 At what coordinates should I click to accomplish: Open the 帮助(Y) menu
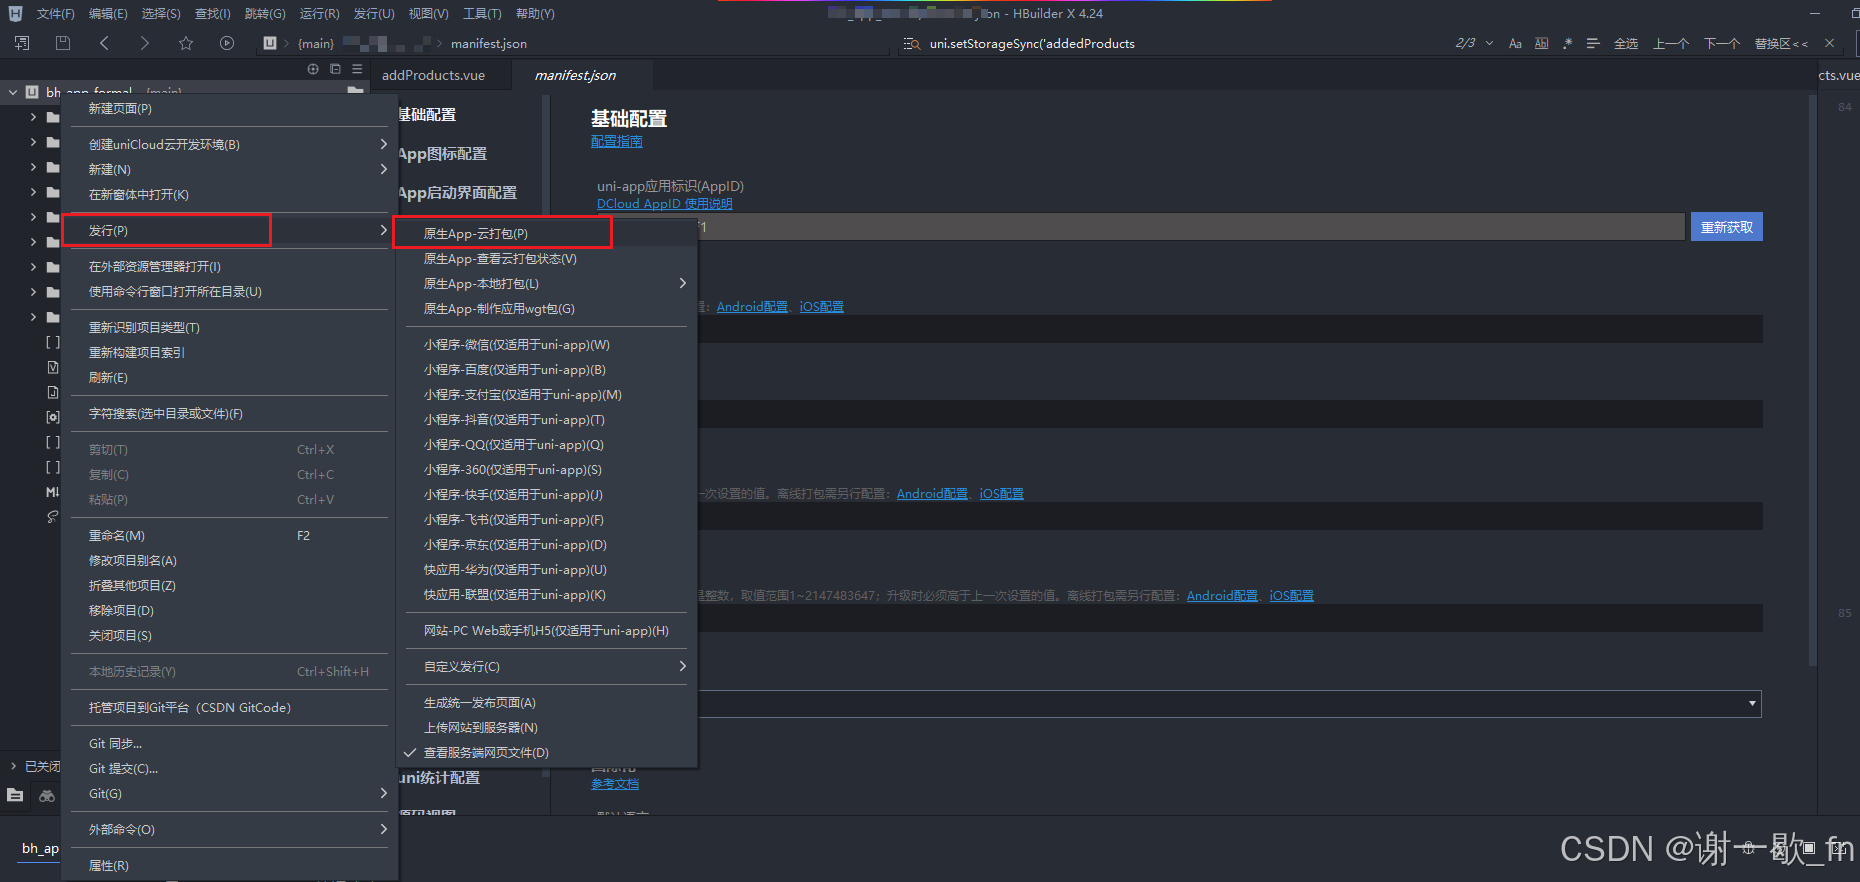[535, 14]
